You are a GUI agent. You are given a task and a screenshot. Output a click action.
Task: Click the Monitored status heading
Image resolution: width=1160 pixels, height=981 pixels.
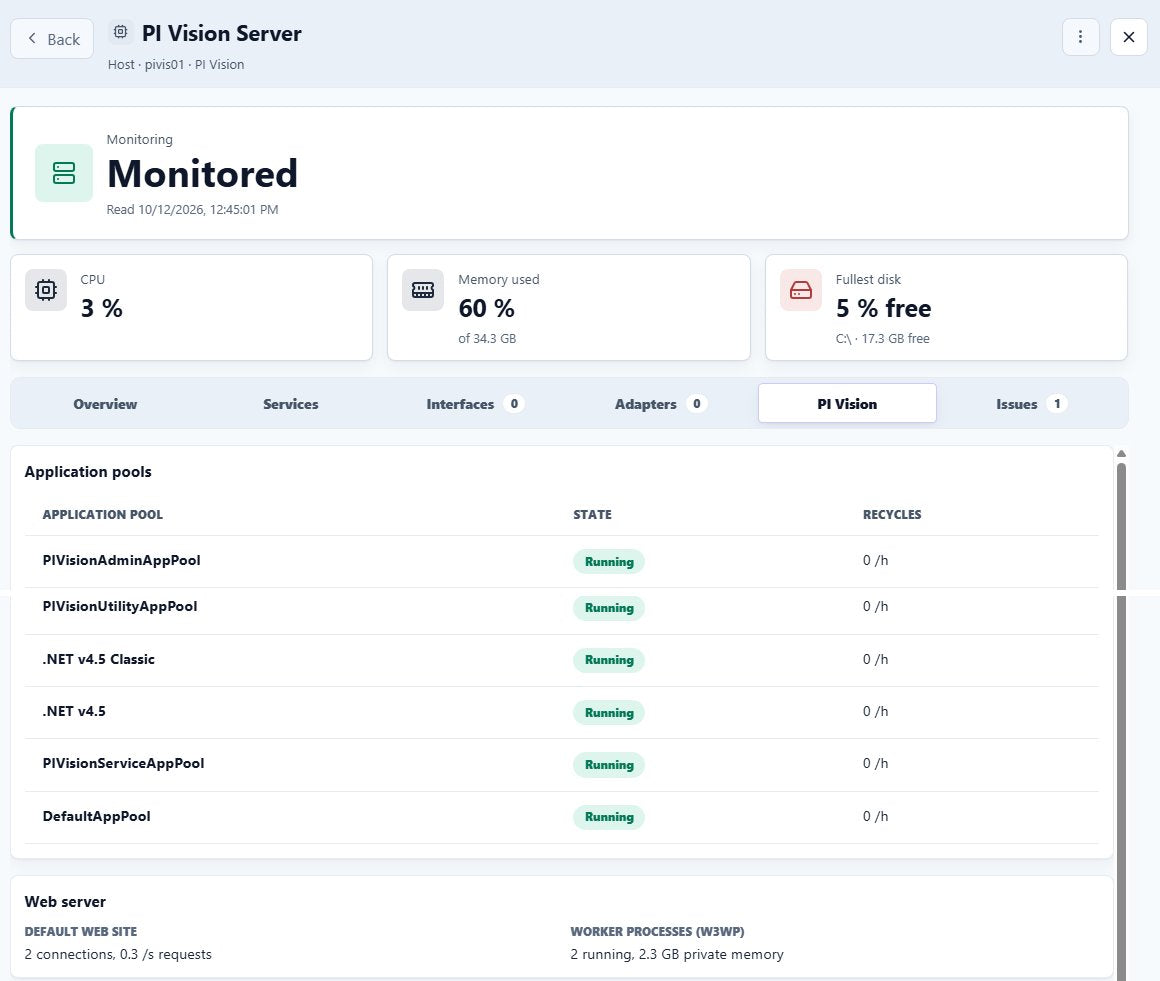(202, 174)
